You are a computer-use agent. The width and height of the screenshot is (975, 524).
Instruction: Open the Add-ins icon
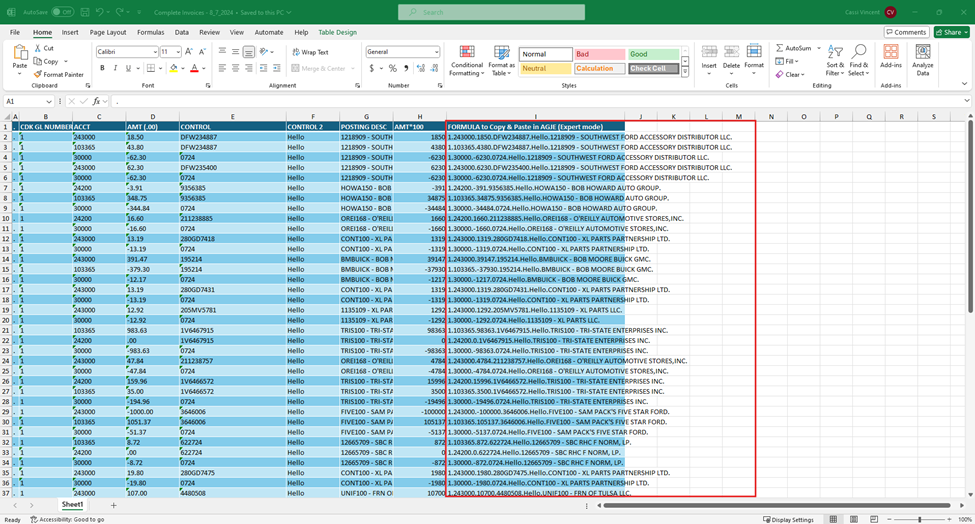point(890,52)
